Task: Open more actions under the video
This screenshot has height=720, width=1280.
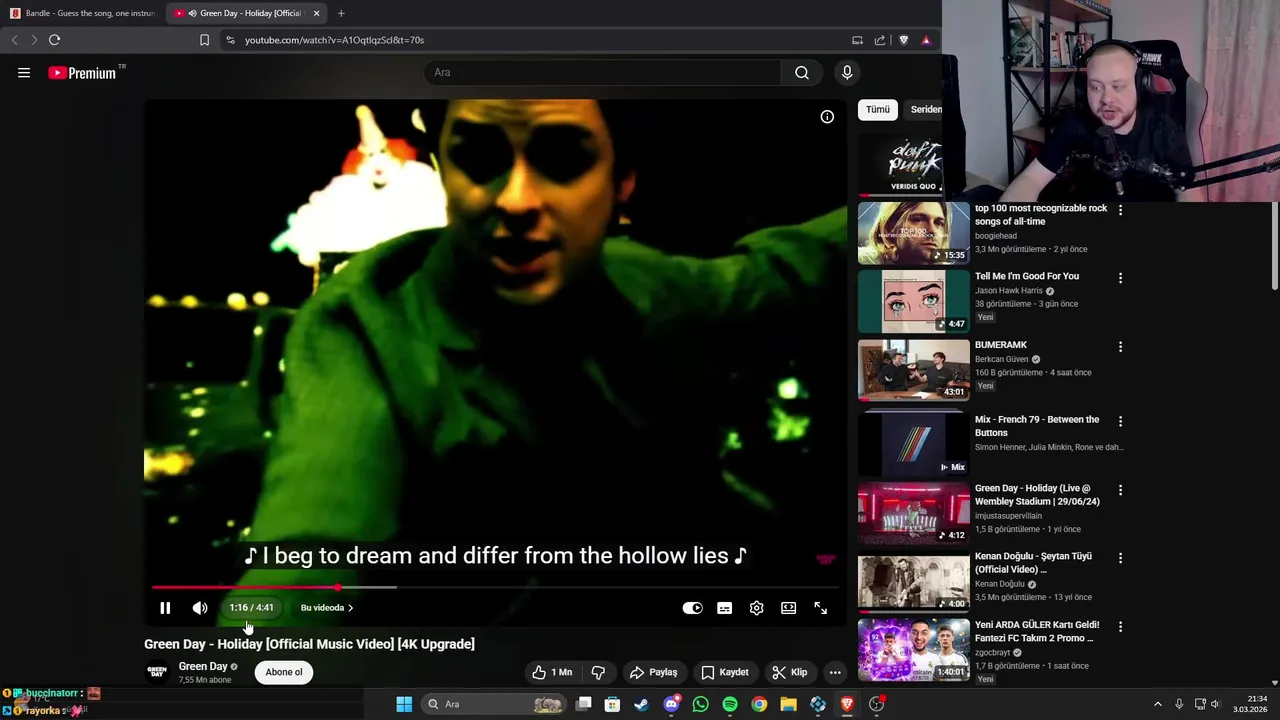Action: click(x=835, y=672)
